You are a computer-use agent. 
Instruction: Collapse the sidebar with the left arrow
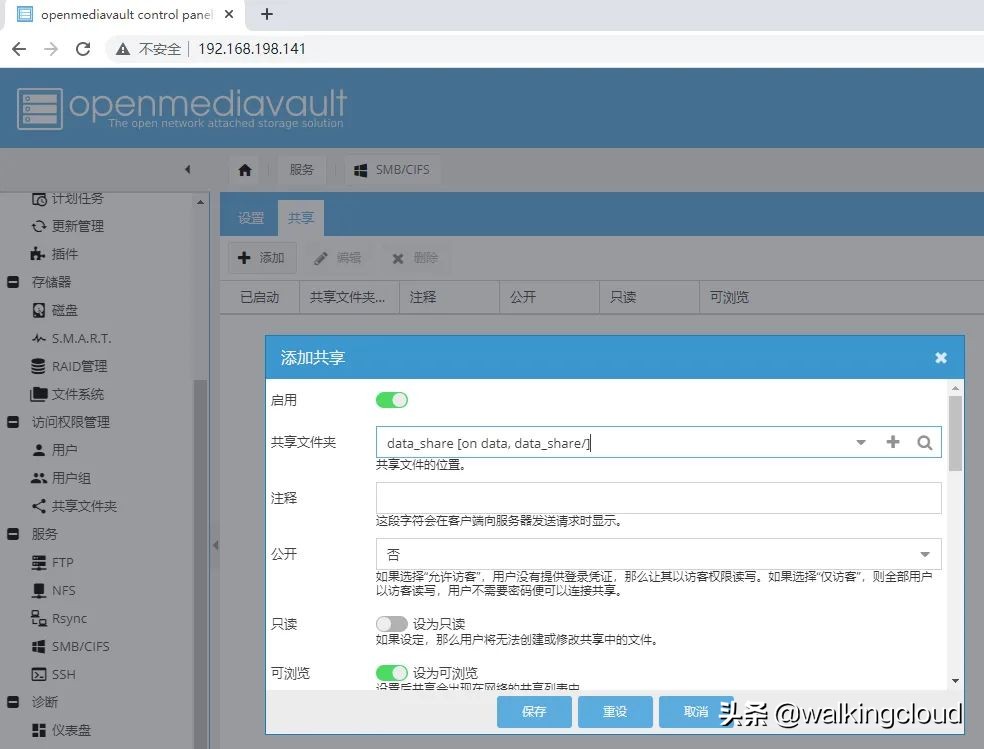188,169
